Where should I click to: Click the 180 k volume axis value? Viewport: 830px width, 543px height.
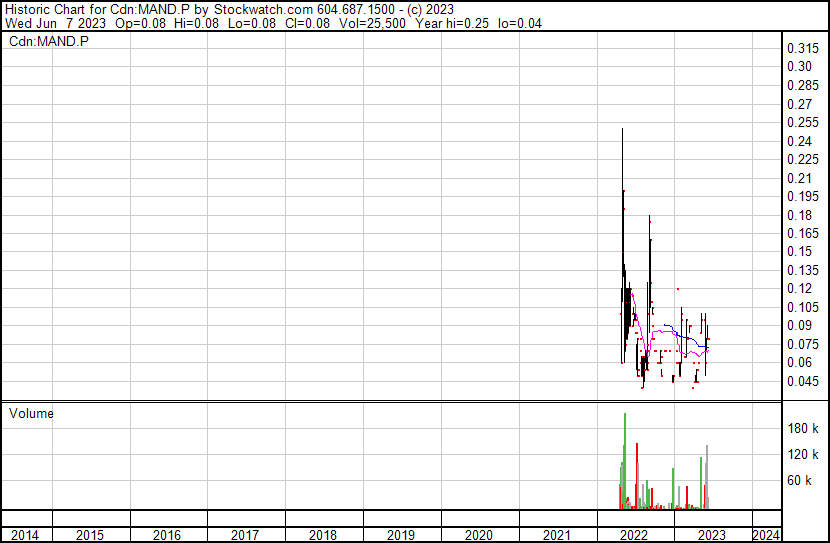[802, 429]
